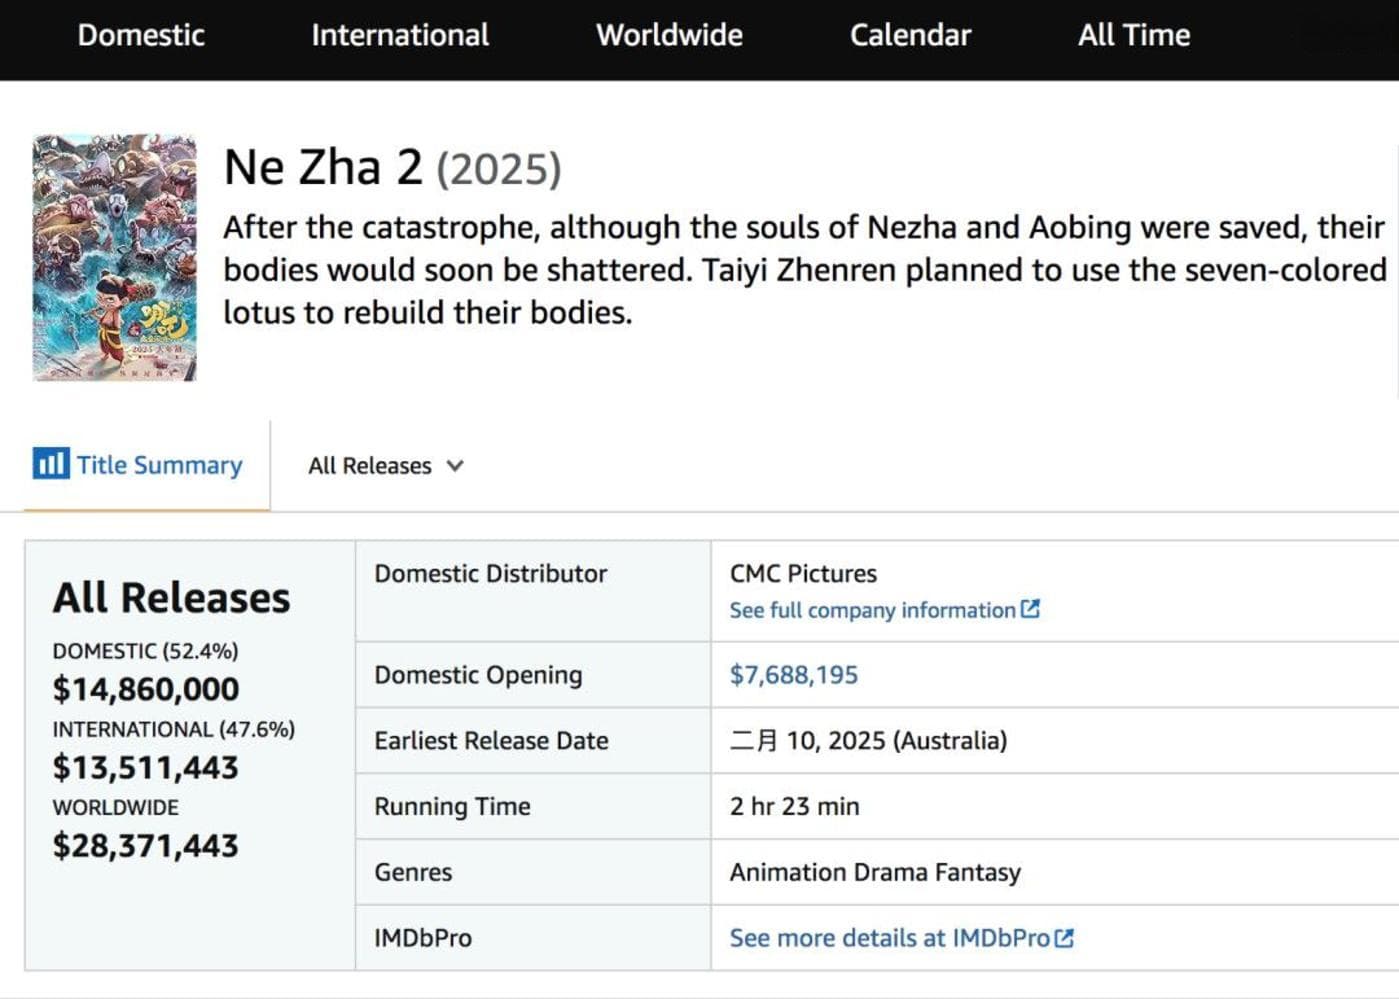Screen dimensions: 1399x999
Task: Click the (2025) year text
Action: click(499, 169)
